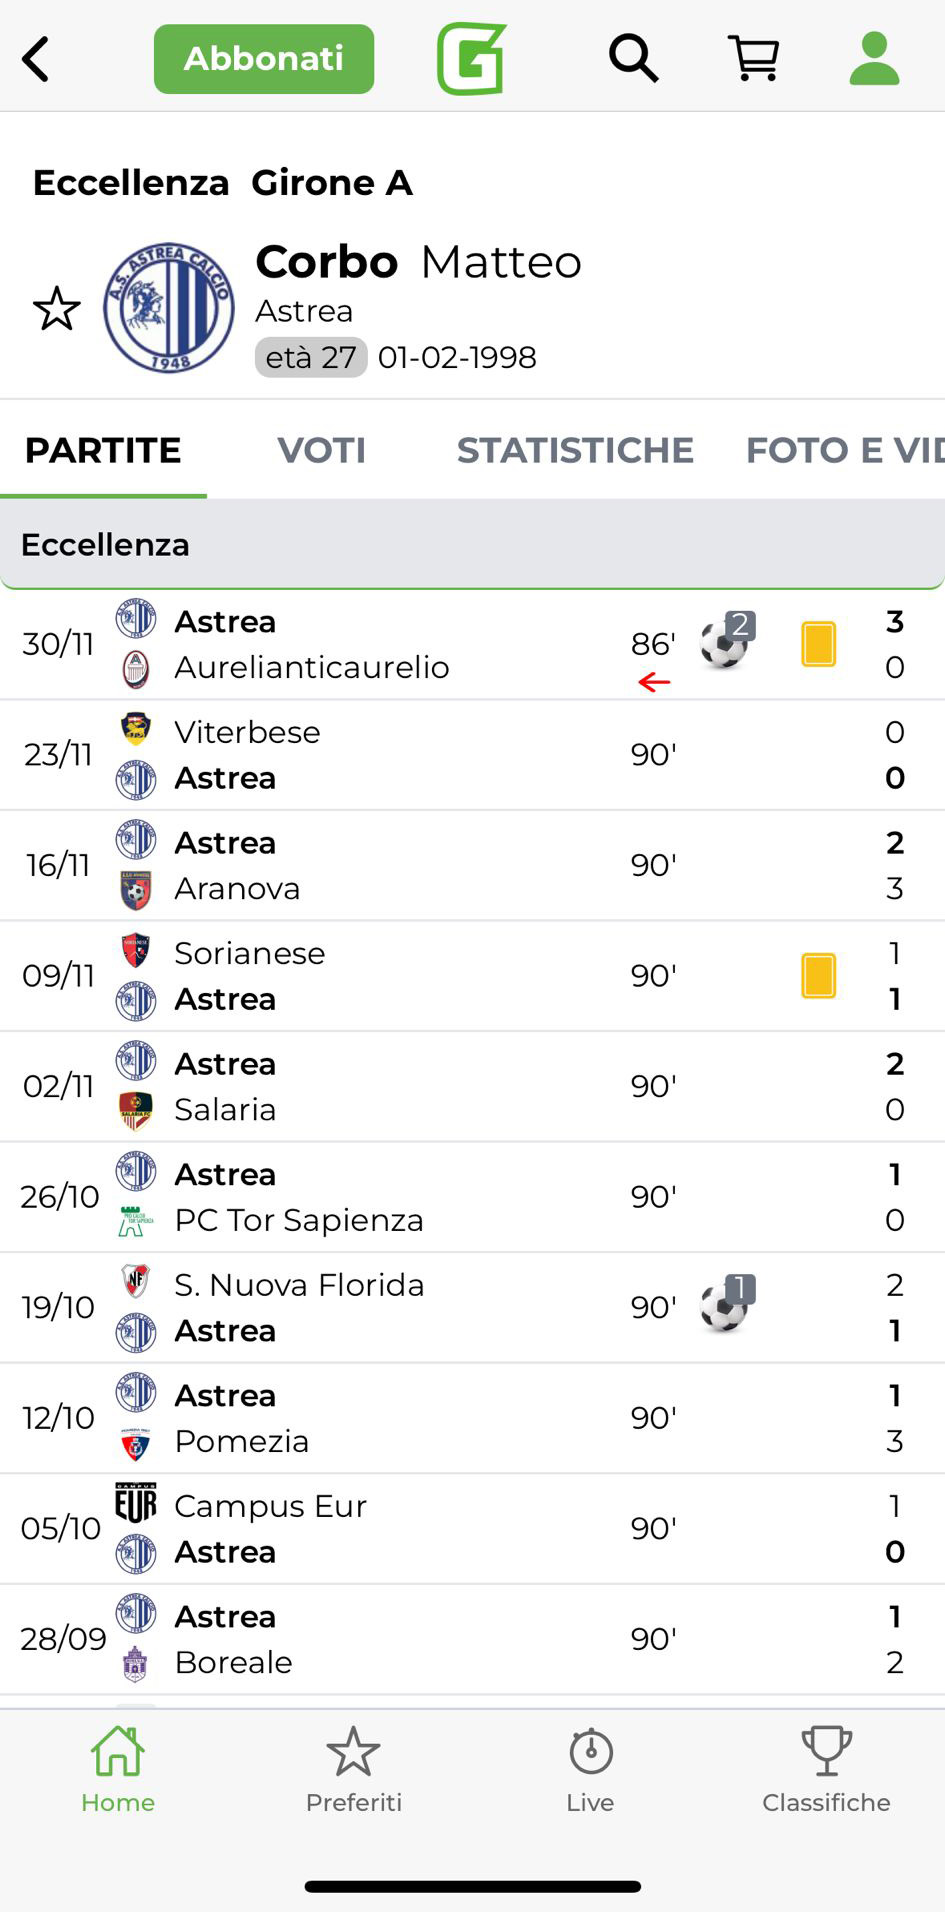Click the yellow card in Sorianese match
Viewport: 945px width, 1912px height.
pos(818,975)
